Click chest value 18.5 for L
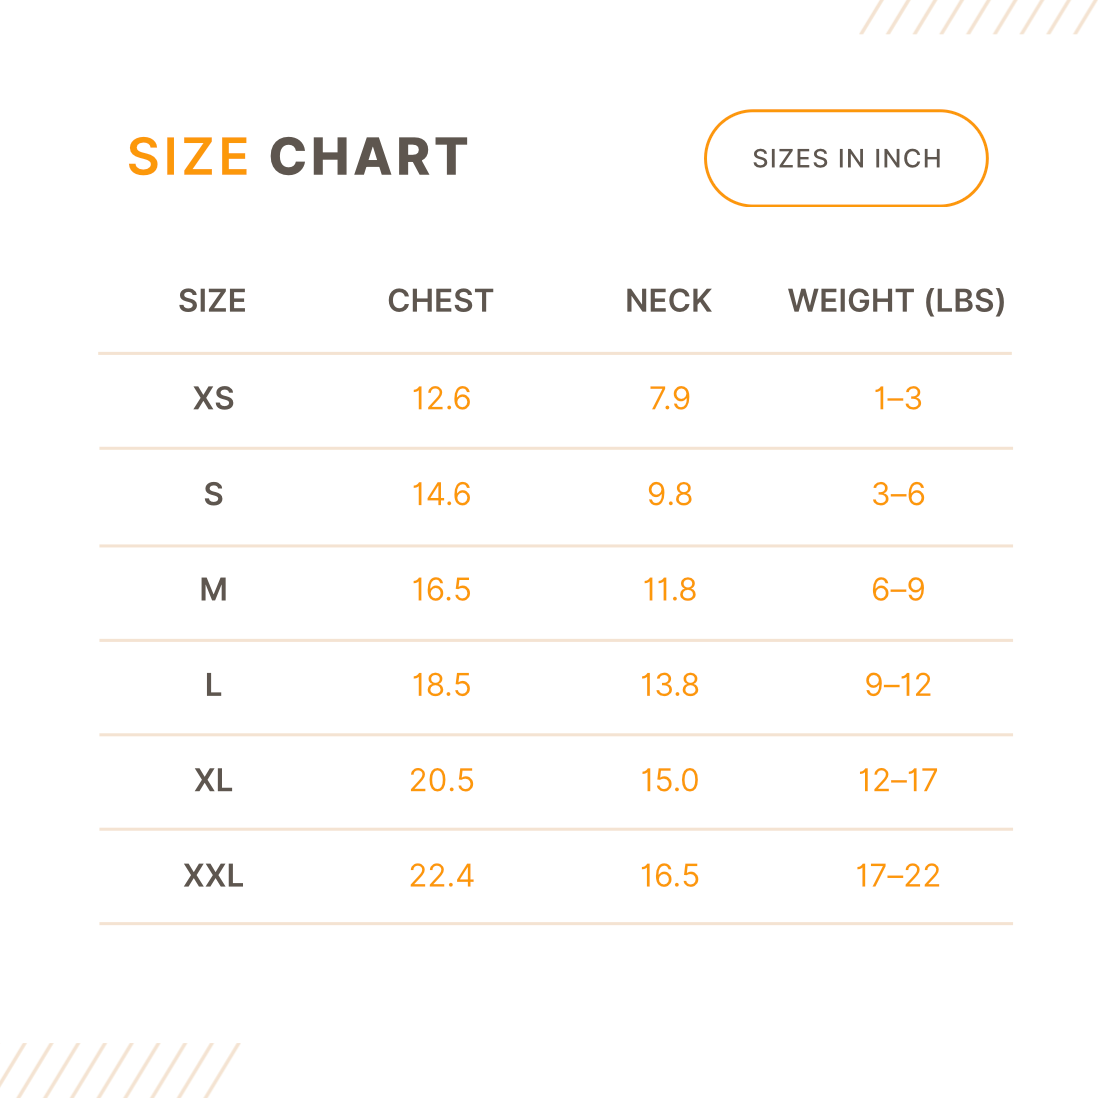Viewport: 1098px width, 1098px height. [441, 685]
